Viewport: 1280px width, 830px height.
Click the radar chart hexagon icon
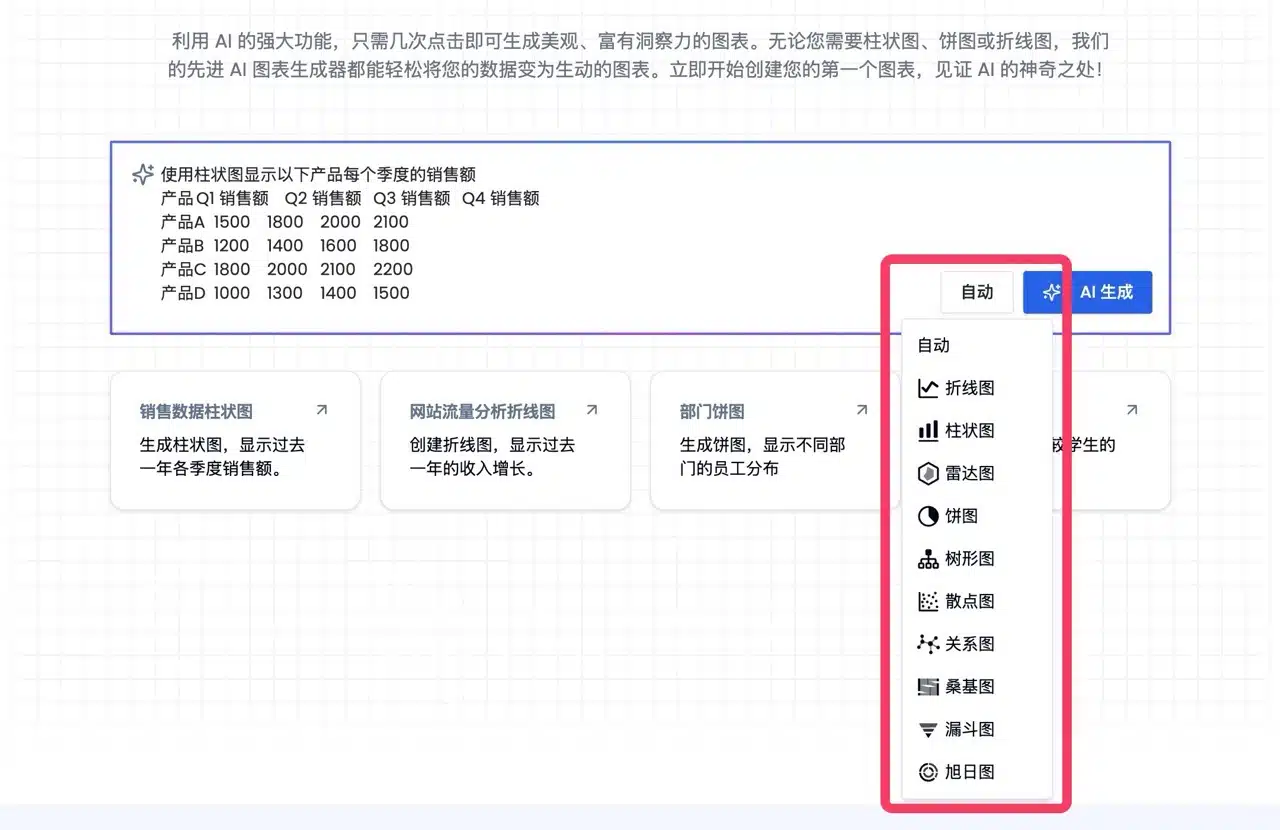point(927,474)
